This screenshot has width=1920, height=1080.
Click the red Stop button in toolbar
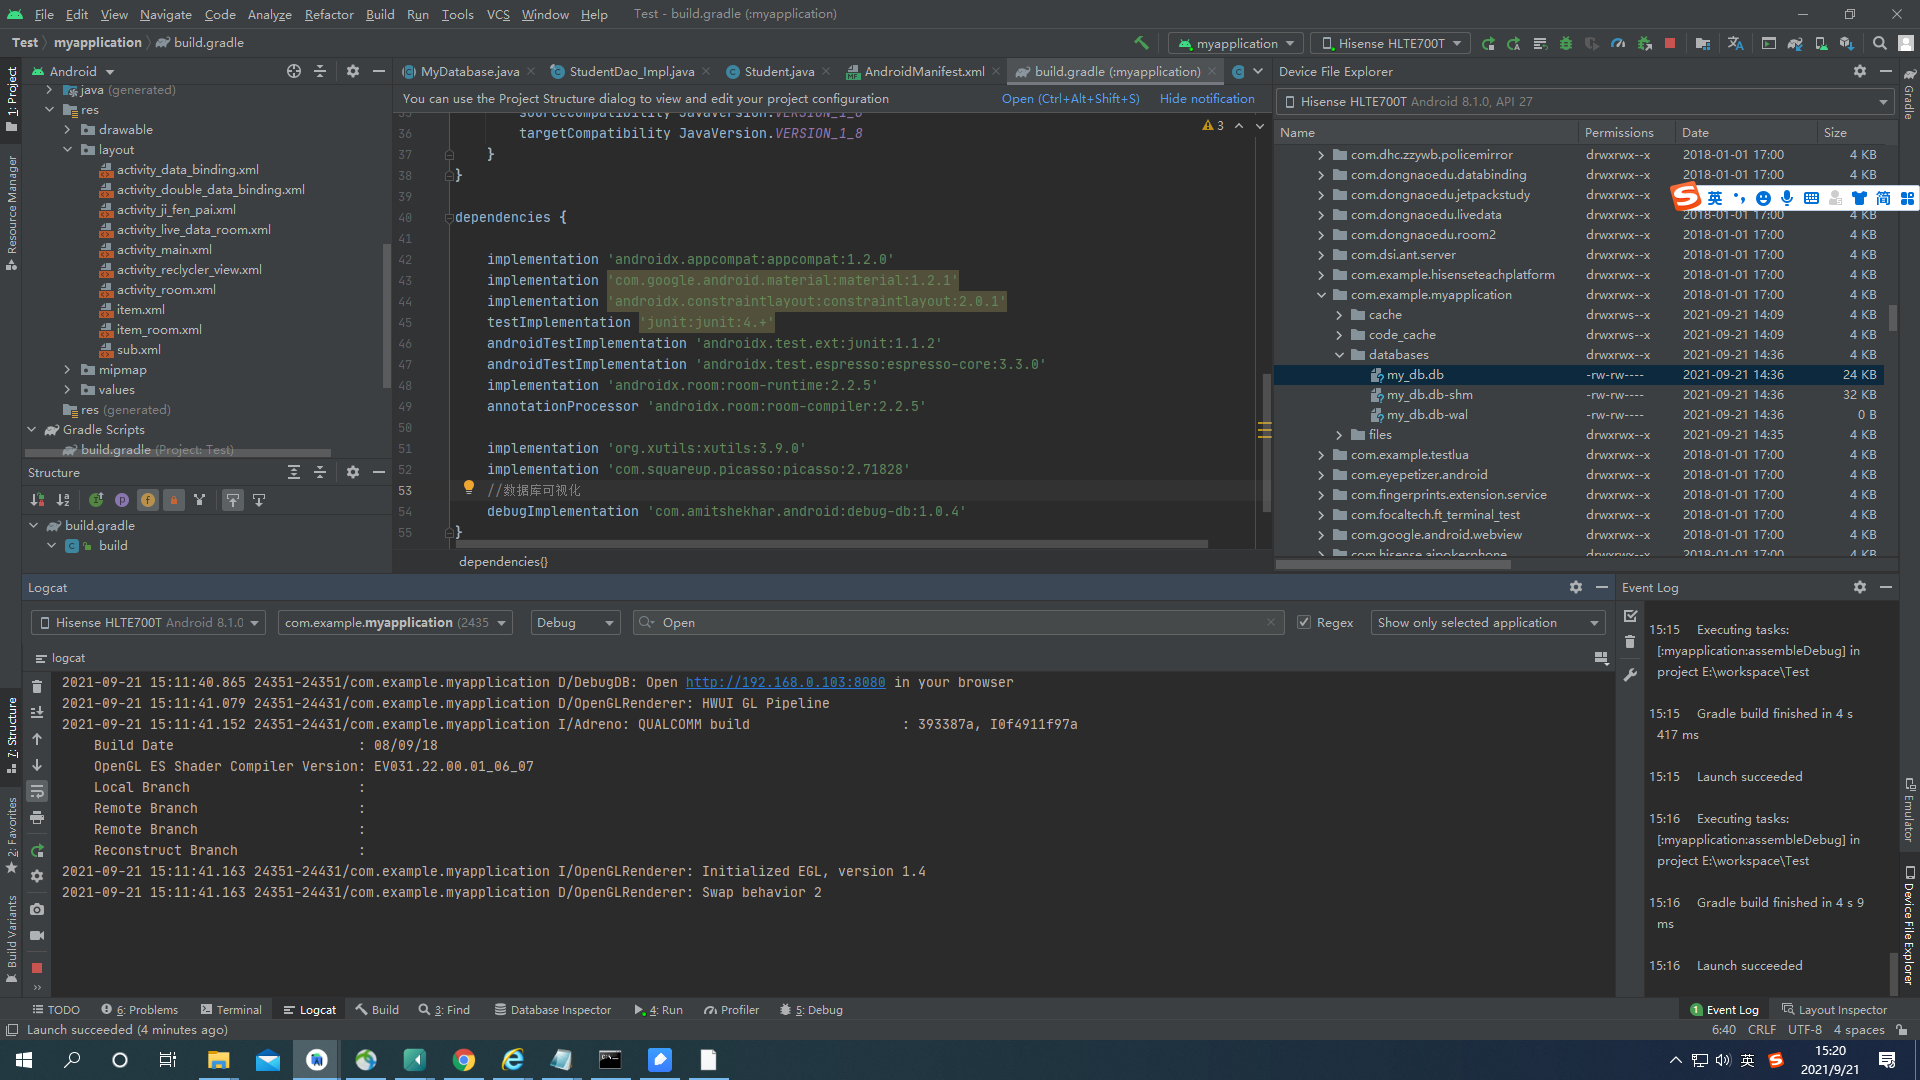[x=1670, y=43]
